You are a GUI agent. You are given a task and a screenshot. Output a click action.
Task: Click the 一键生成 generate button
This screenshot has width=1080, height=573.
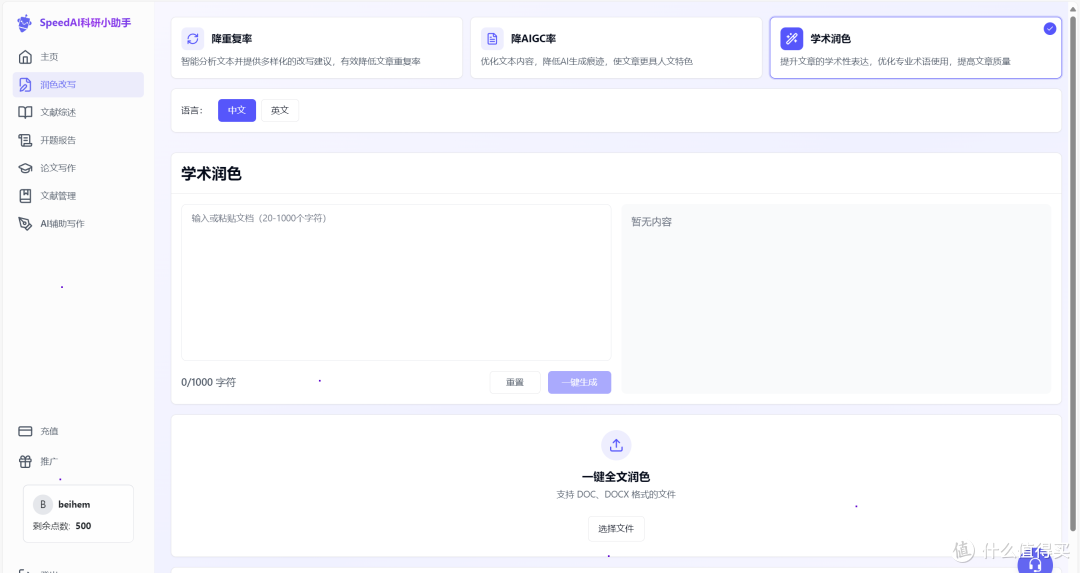(579, 382)
